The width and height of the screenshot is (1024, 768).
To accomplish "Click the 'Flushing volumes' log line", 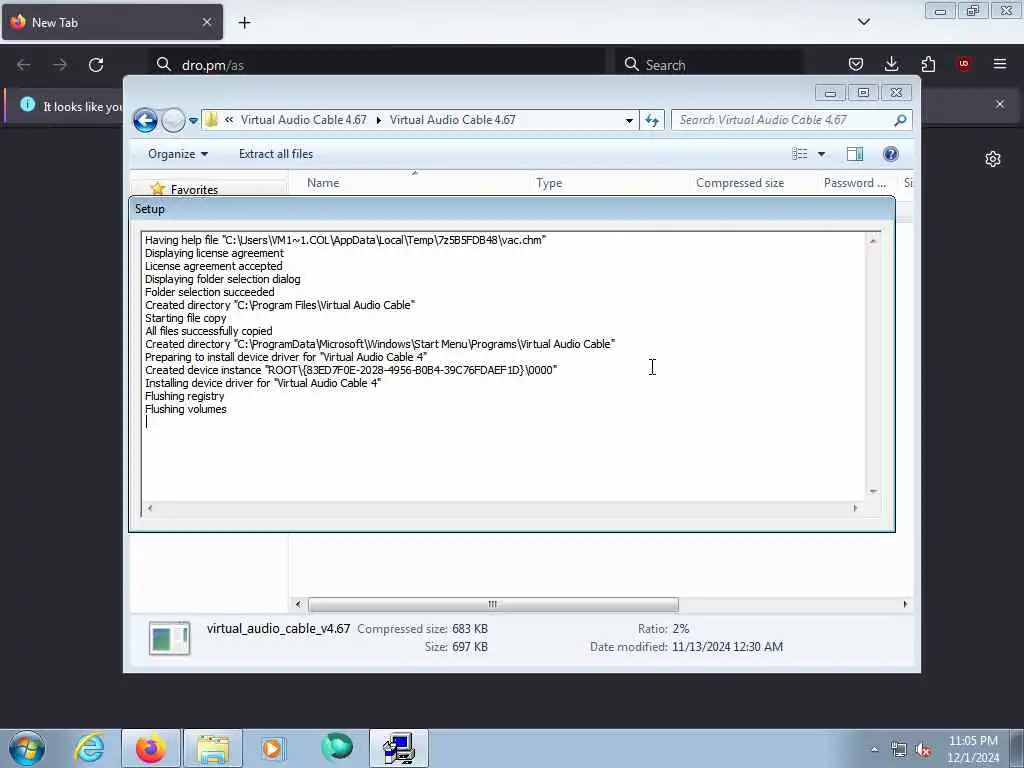I will pos(185,409).
